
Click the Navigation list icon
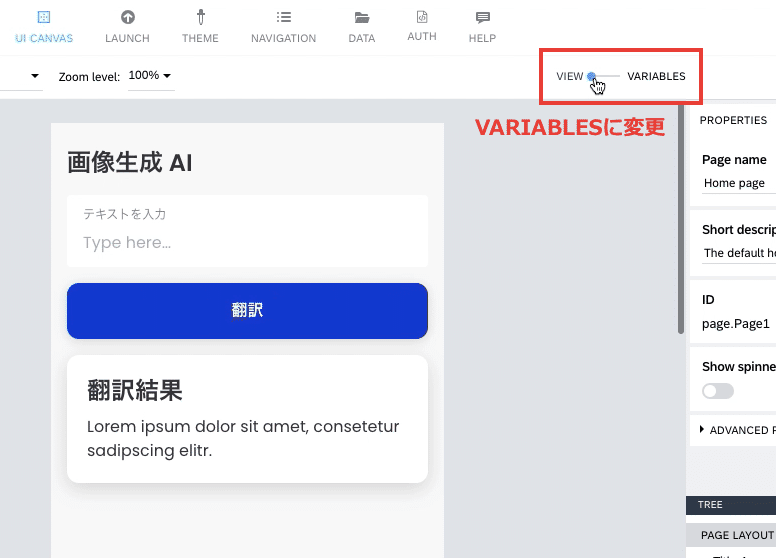pos(284,17)
